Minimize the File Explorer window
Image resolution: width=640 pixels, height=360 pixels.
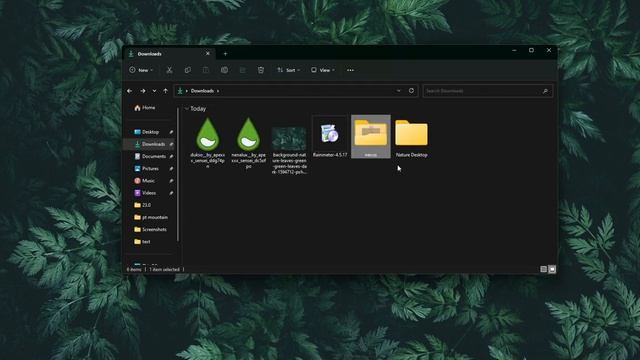514,50
